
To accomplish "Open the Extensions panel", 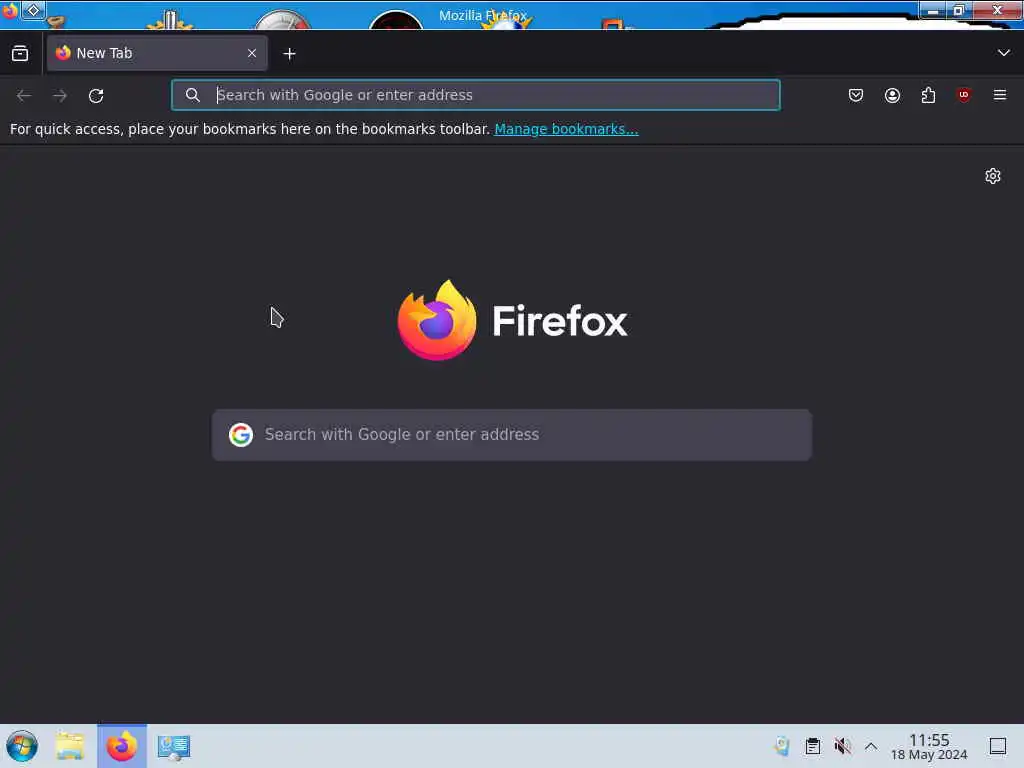I will (928, 95).
